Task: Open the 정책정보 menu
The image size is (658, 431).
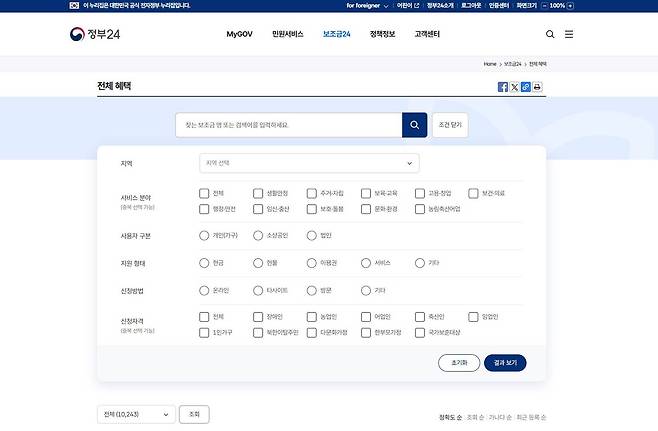Action: (x=382, y=34)
